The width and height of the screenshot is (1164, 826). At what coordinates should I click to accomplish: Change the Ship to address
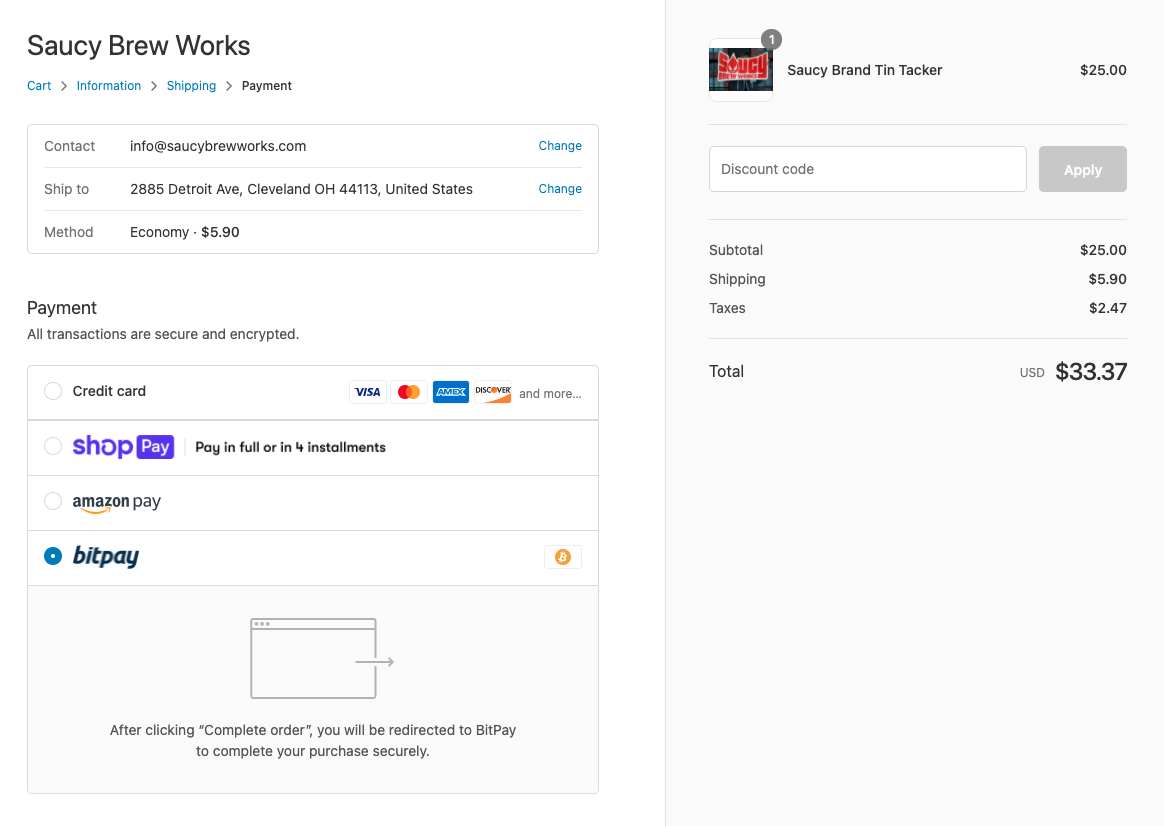pyautogui.click(x=560, y=189)
